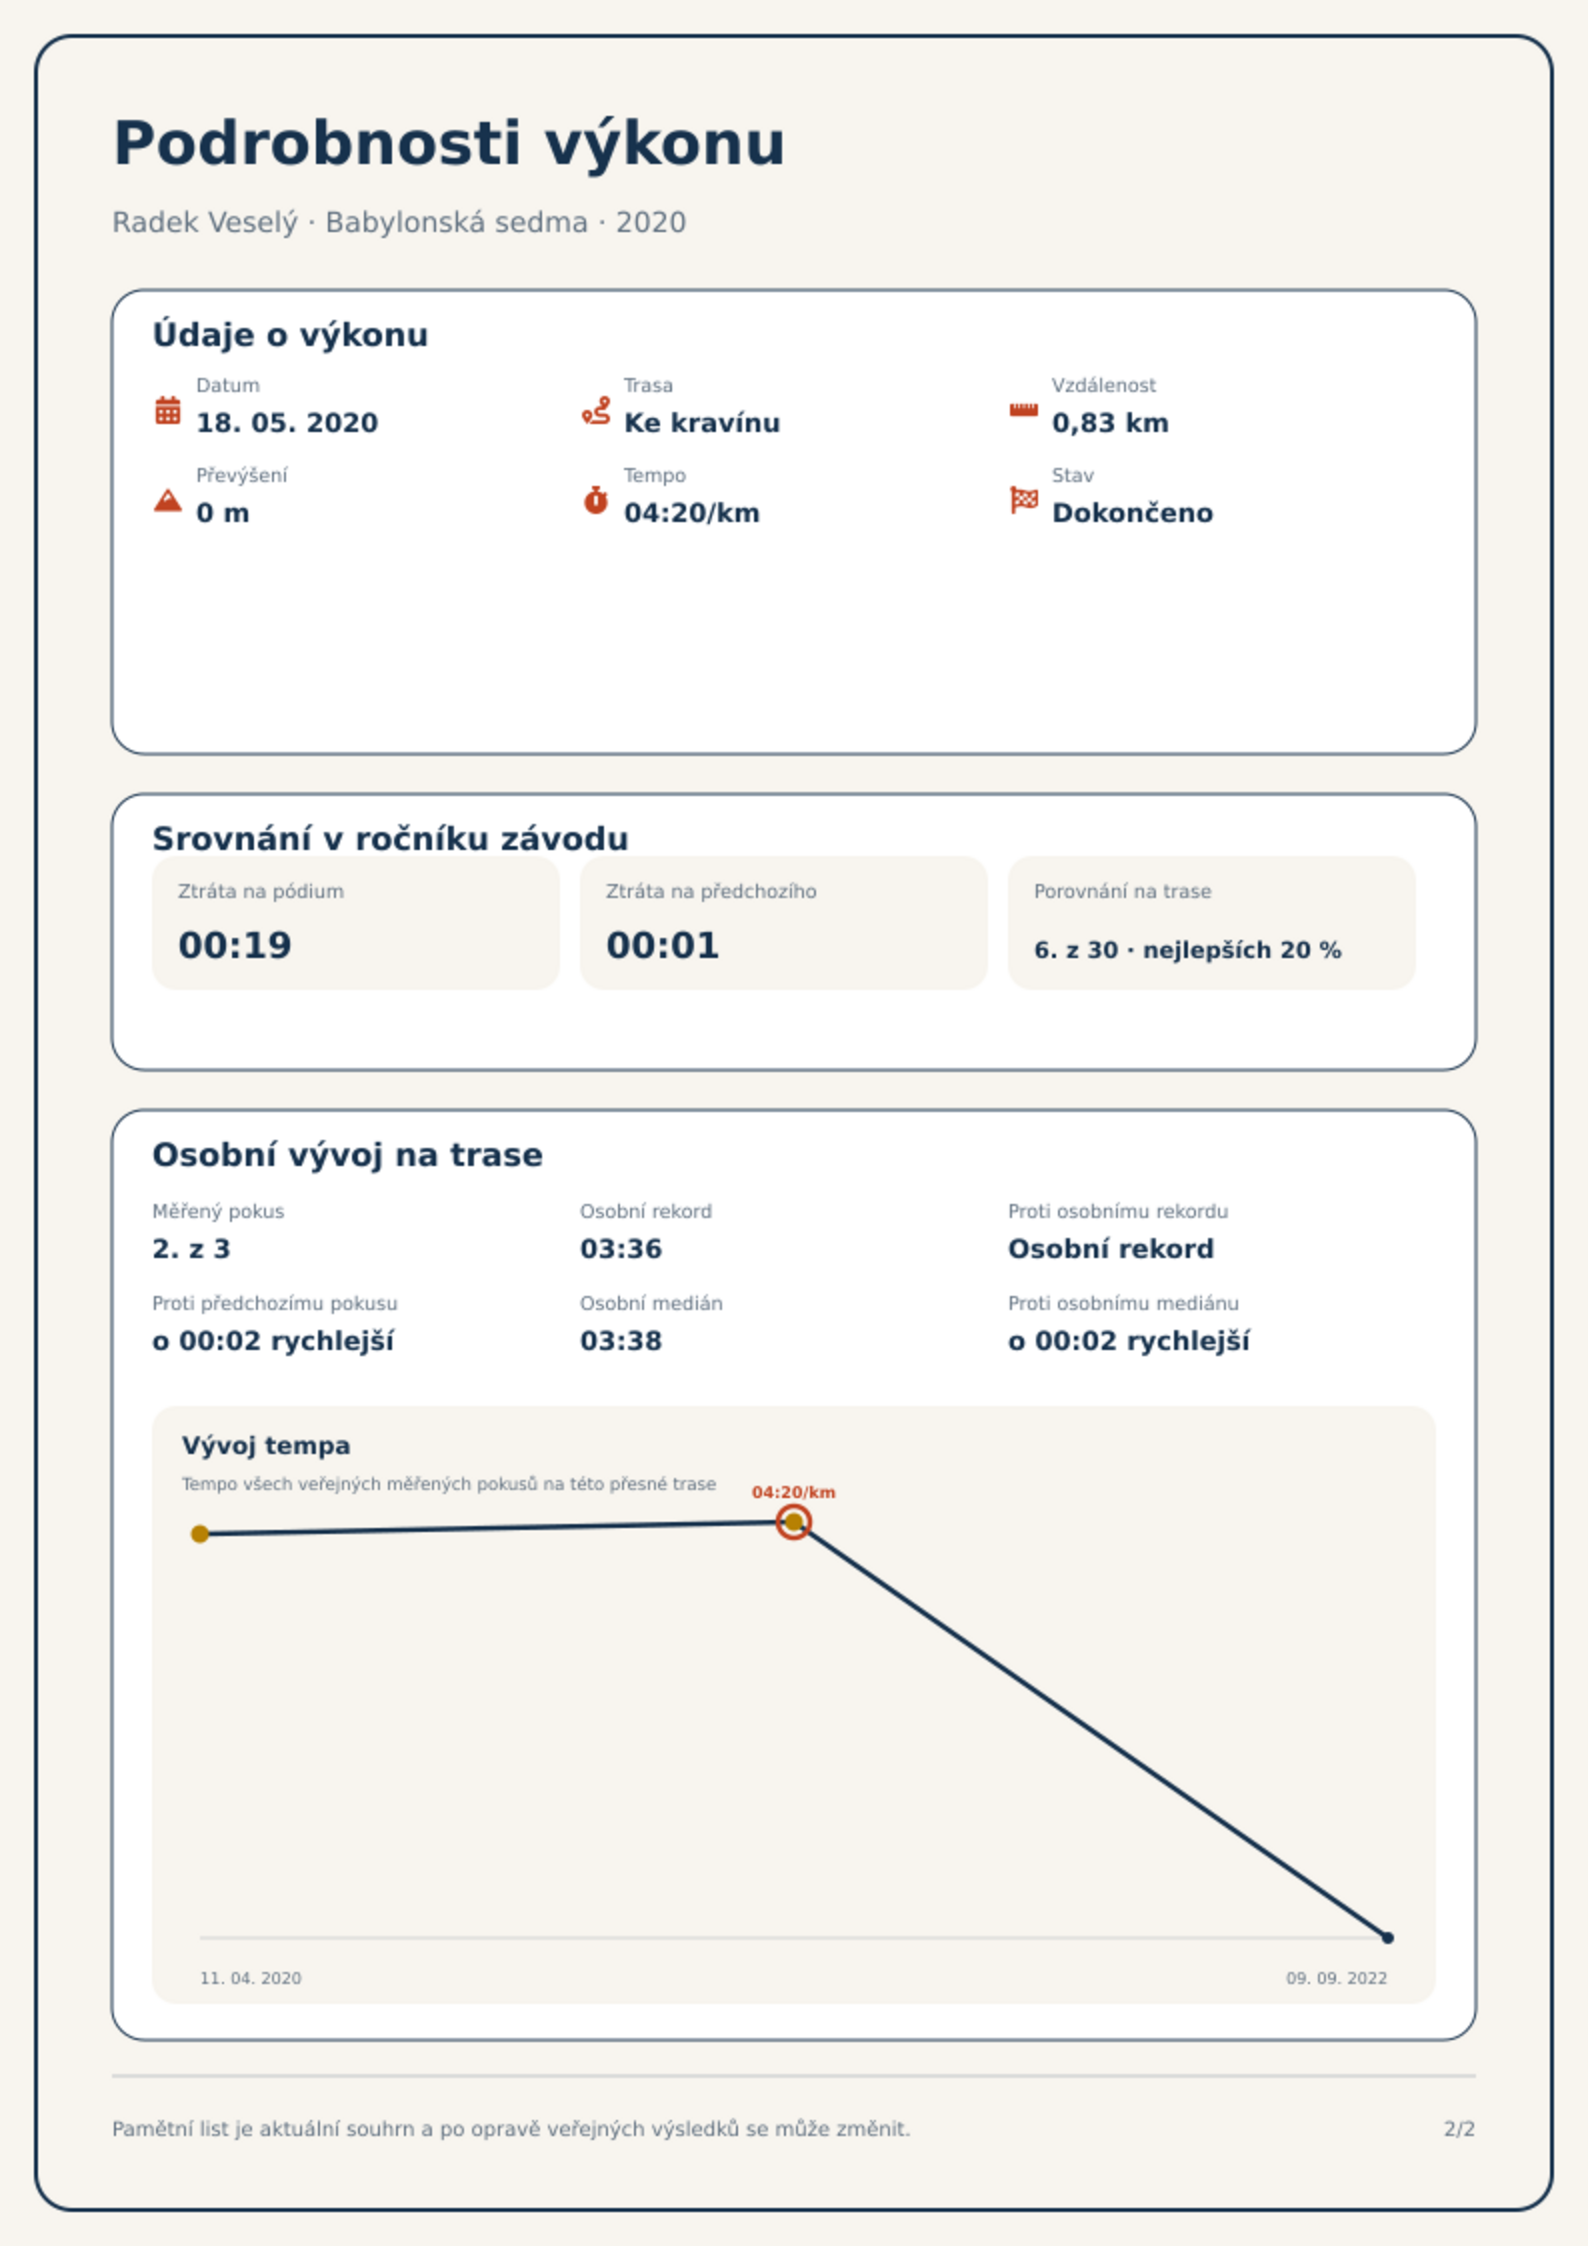Click the Osobní rekord value 03:36
Screen dimensions: 1588x2246
[x=621, y=1249]
